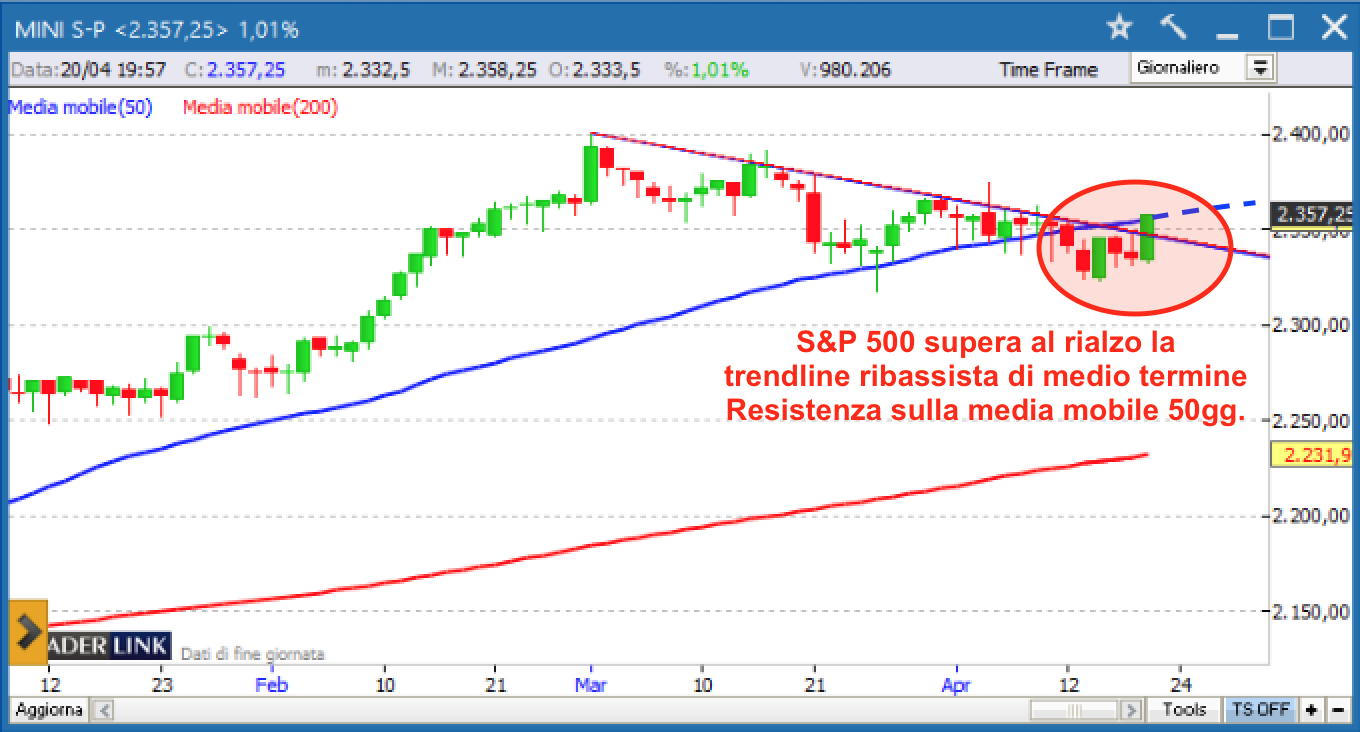Click the orange arrow expander at bottom left
Screen dimensions: 1360x732
pyautogui.click(x=27, y=632)
